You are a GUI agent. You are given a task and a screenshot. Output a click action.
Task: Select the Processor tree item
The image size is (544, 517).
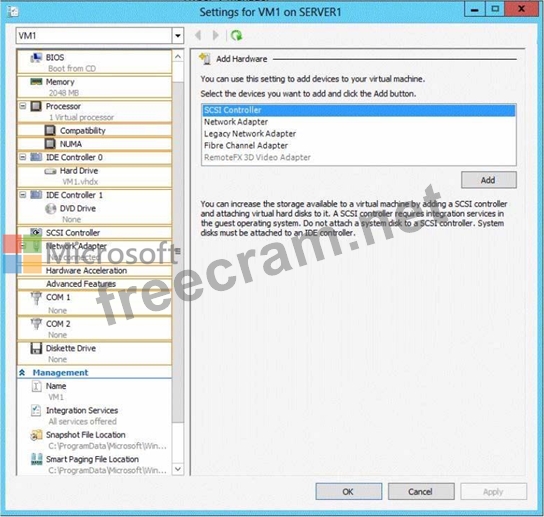pyautogui.click(x=94, y=111)
